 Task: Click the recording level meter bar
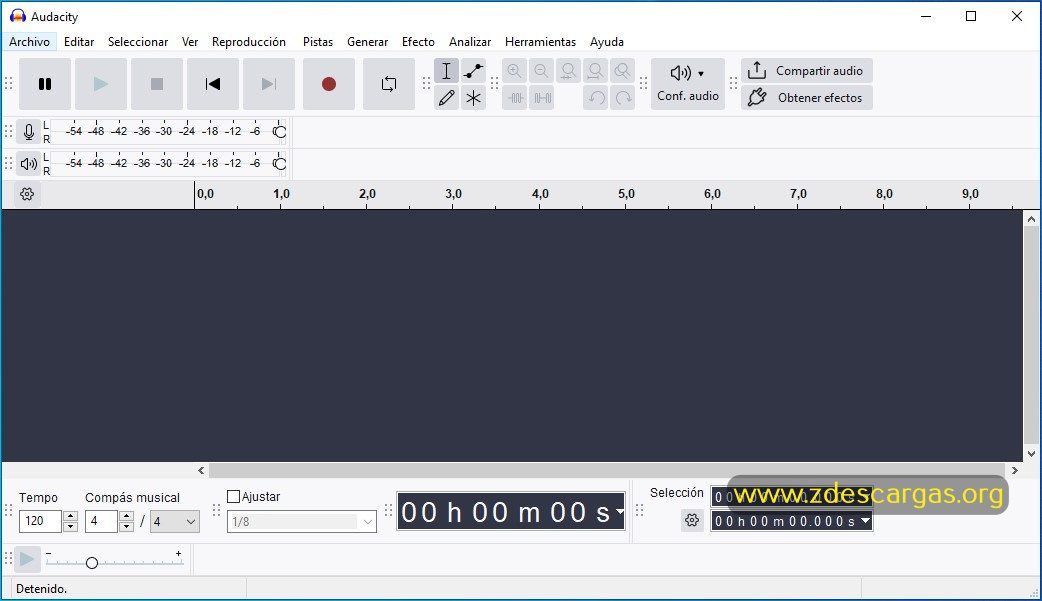click(168, 132)
